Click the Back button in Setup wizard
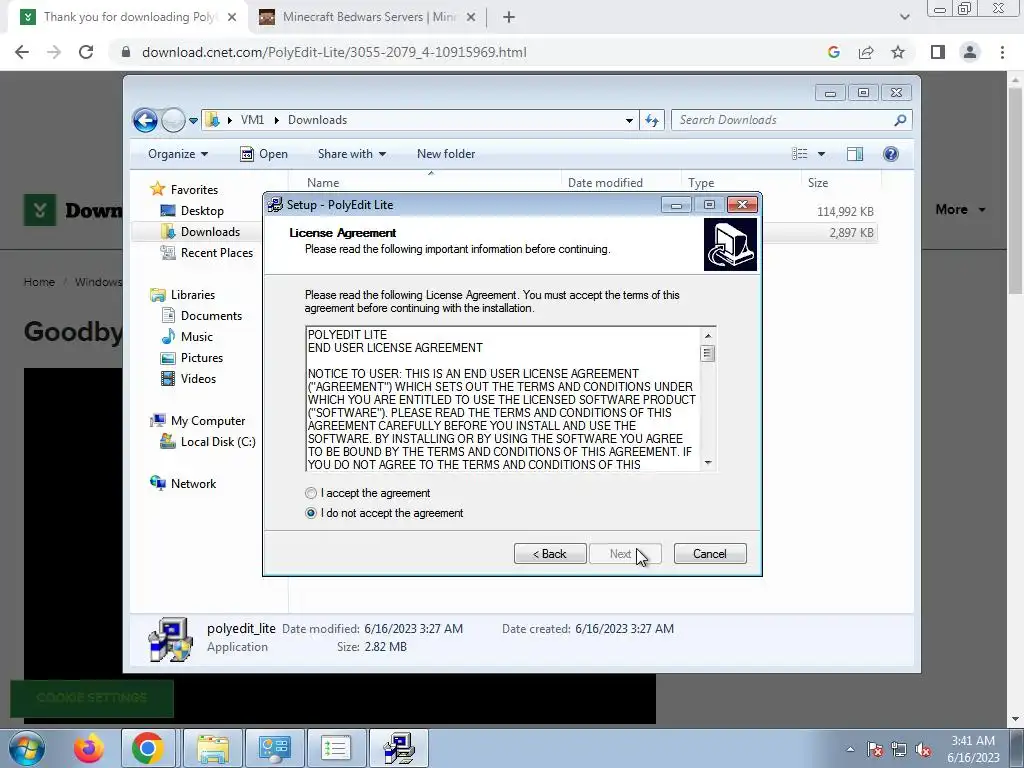The width and height of the screenshot is (1024, 768). tap(550, 554)
